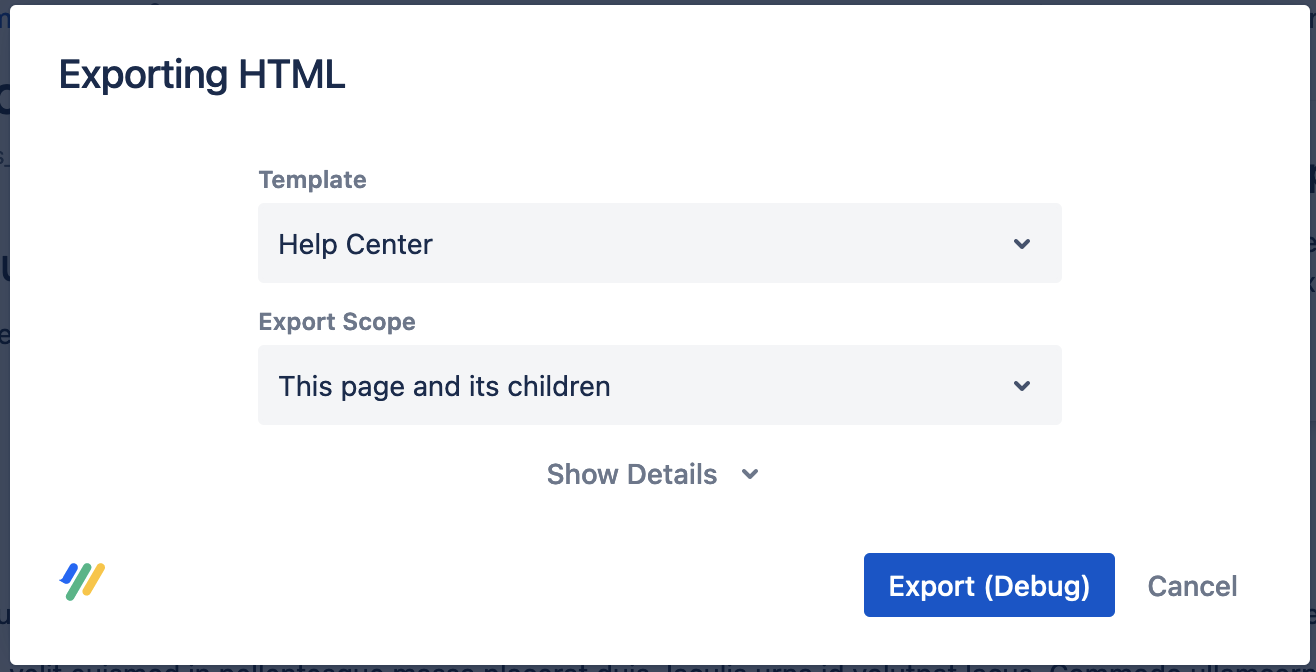Screen dimensions: 1316x672
Task: Cancel the HTML export dialog
Action: 1192,586
